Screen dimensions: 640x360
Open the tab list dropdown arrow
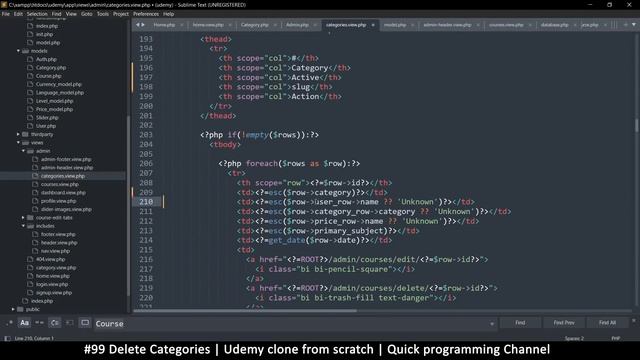pos(633,25)
